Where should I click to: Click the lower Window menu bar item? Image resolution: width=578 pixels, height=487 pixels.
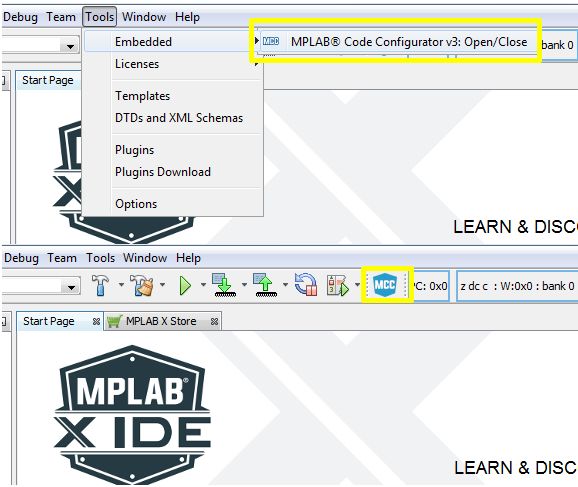coord(145,258)
